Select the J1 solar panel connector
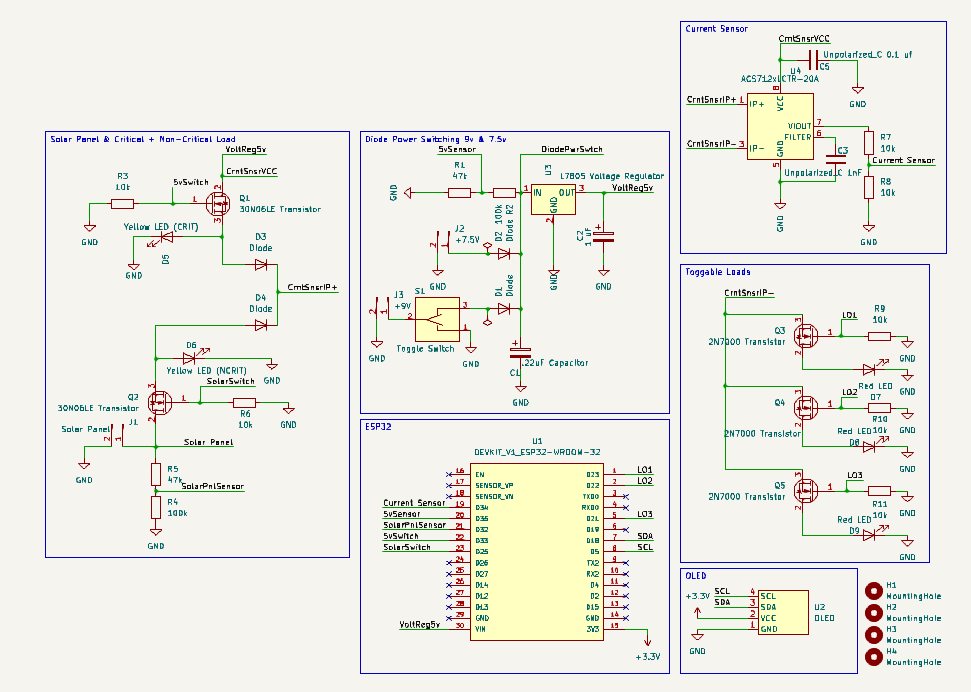Image resolution: width=971 pixels, height=692 pixels. 115,435
